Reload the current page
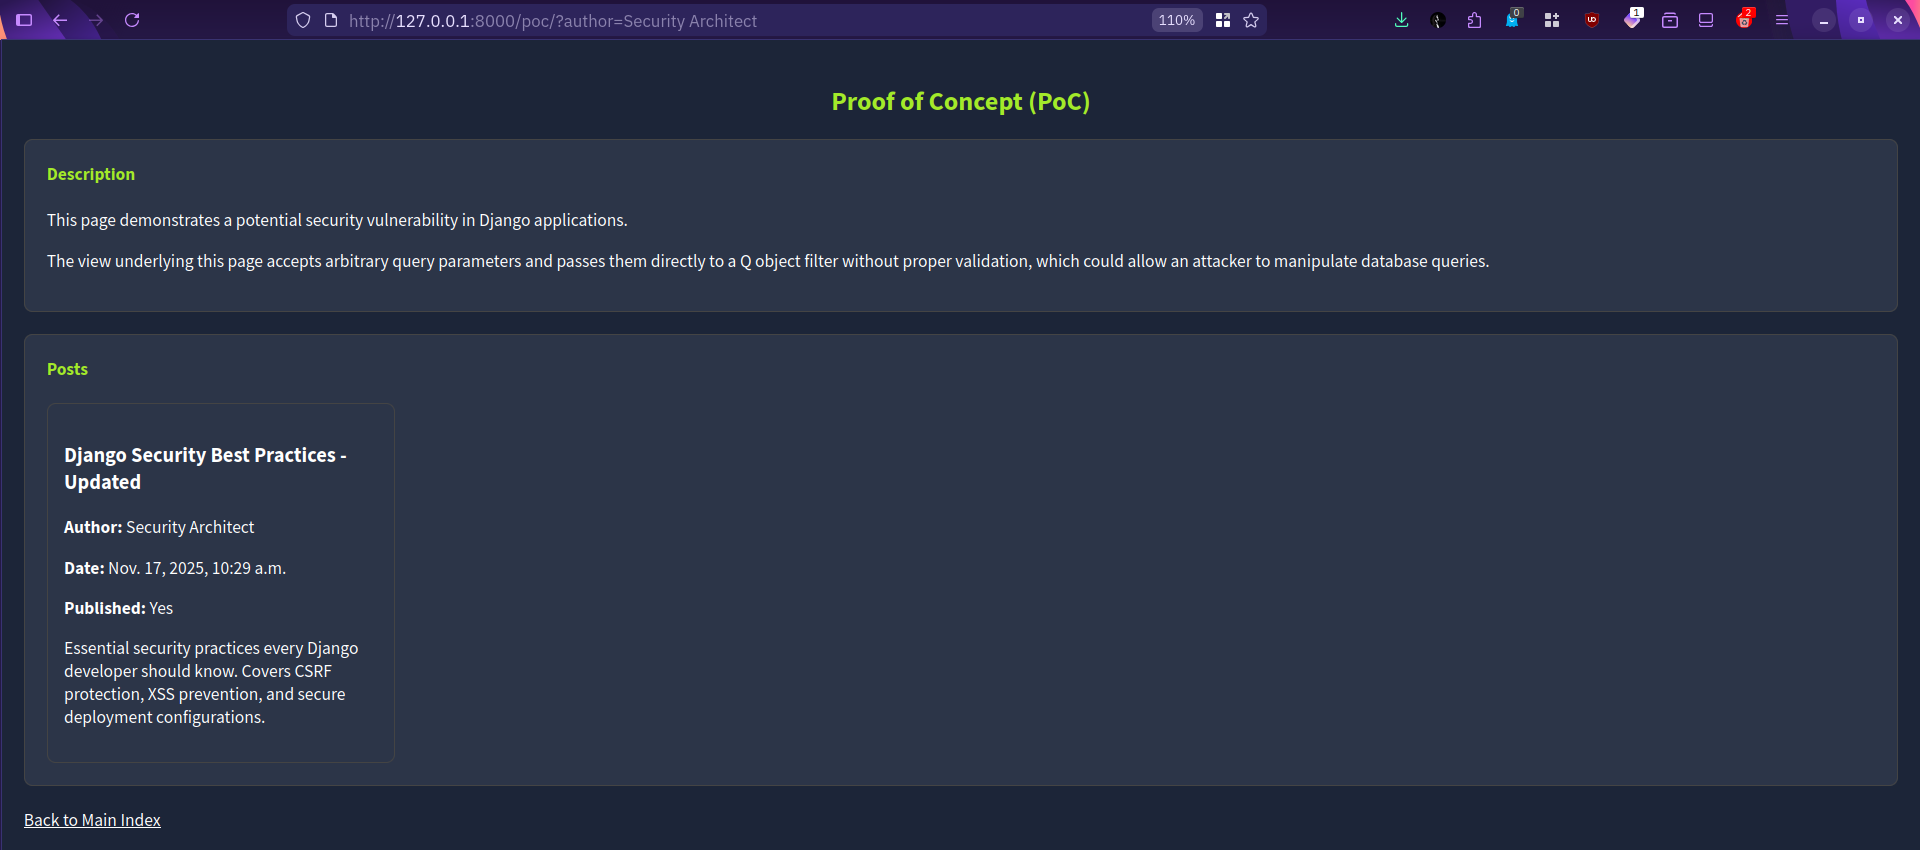 (x=133, y=20)
